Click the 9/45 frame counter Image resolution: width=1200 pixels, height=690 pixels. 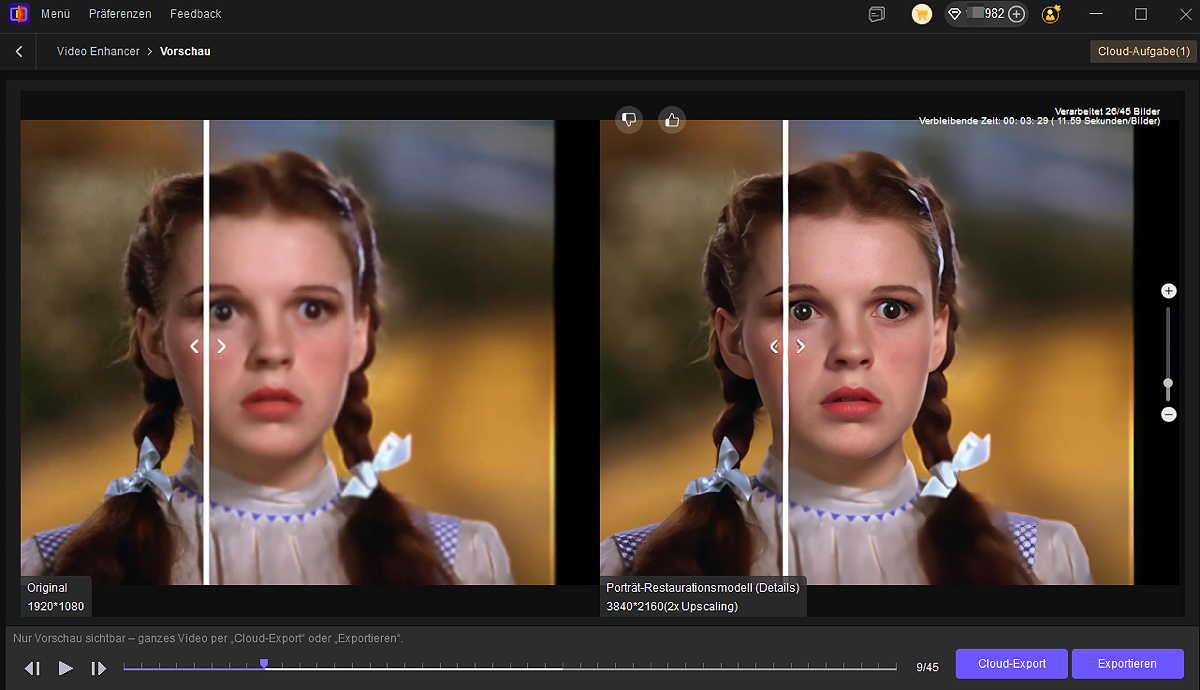click(x=927, y=667)
